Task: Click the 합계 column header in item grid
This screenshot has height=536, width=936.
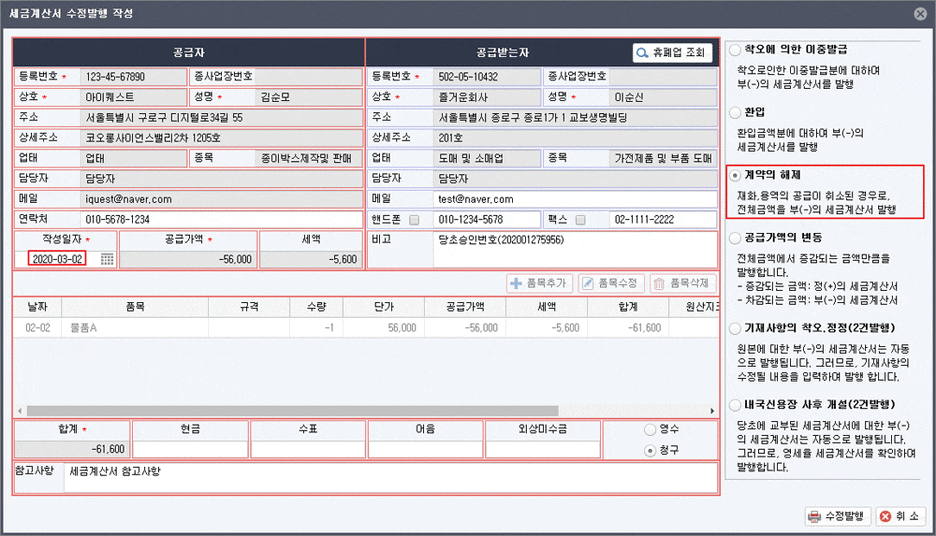Action: tap(628, 307)
